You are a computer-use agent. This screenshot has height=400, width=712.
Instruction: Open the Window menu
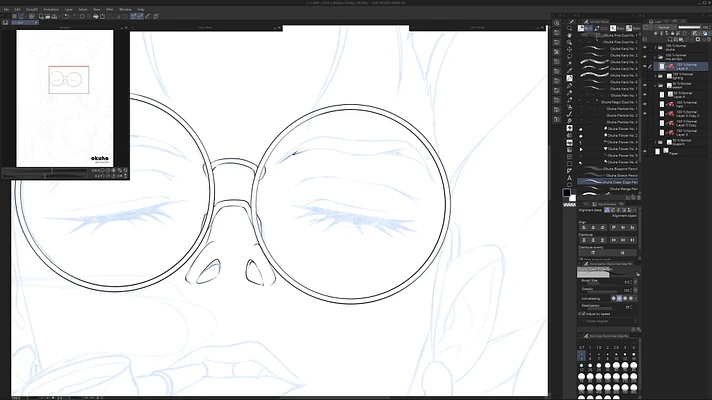[125, 9]
